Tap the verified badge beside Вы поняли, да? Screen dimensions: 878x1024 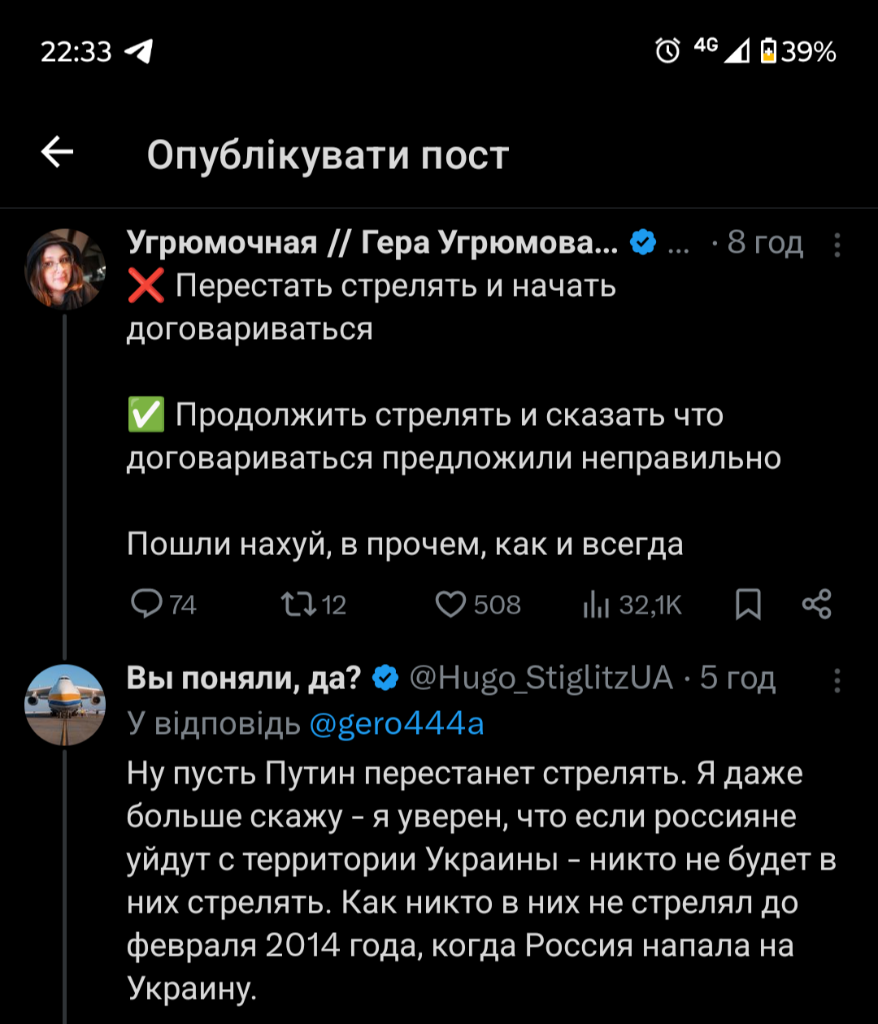[385, 679]
